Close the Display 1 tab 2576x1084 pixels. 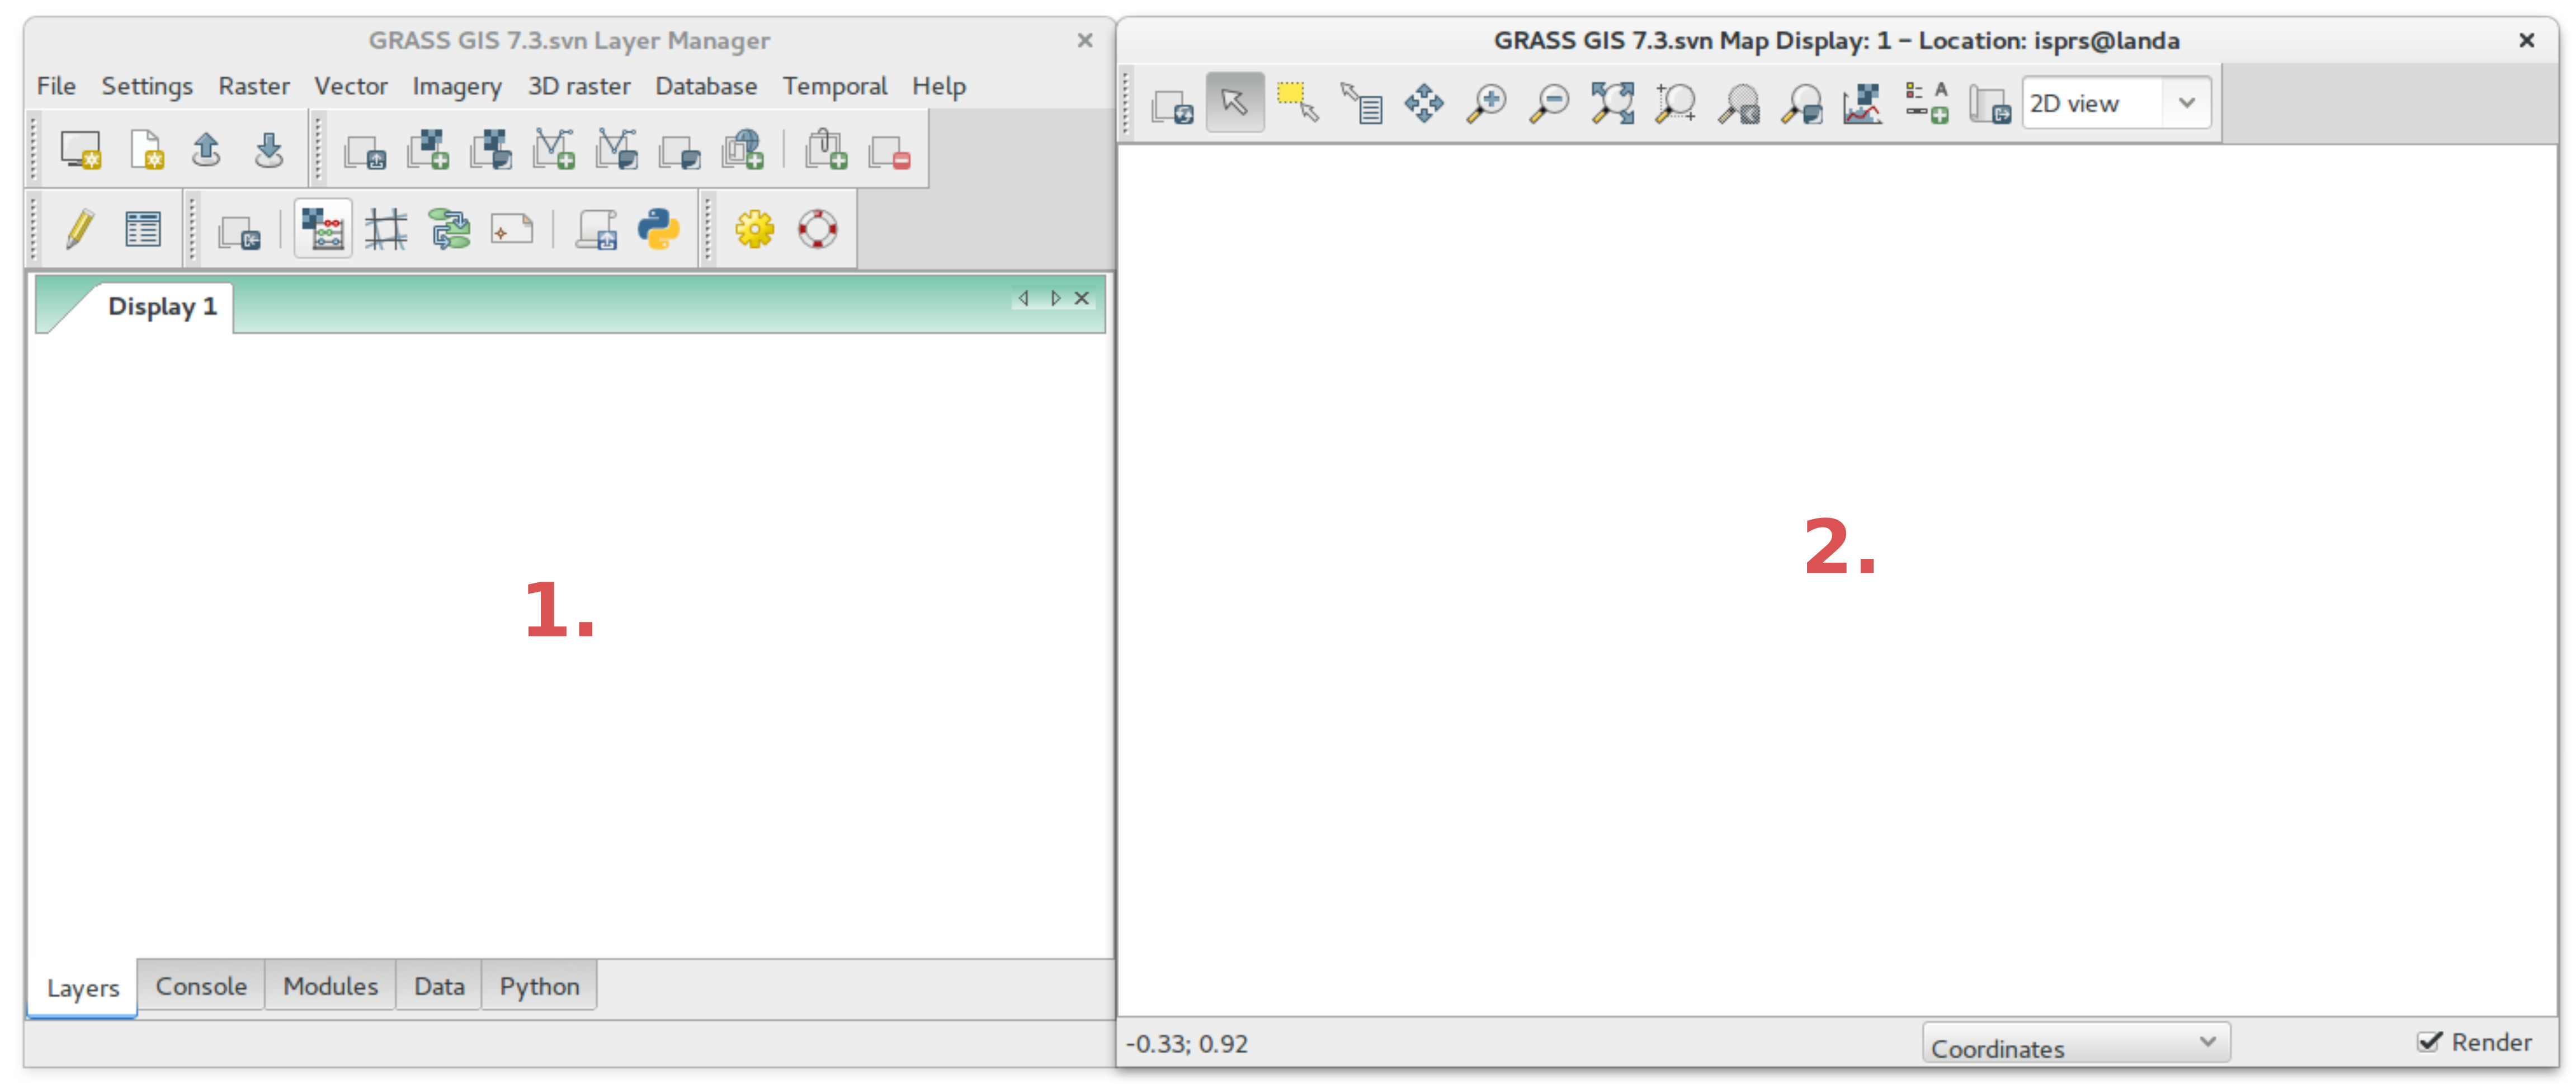point(1082,298)
